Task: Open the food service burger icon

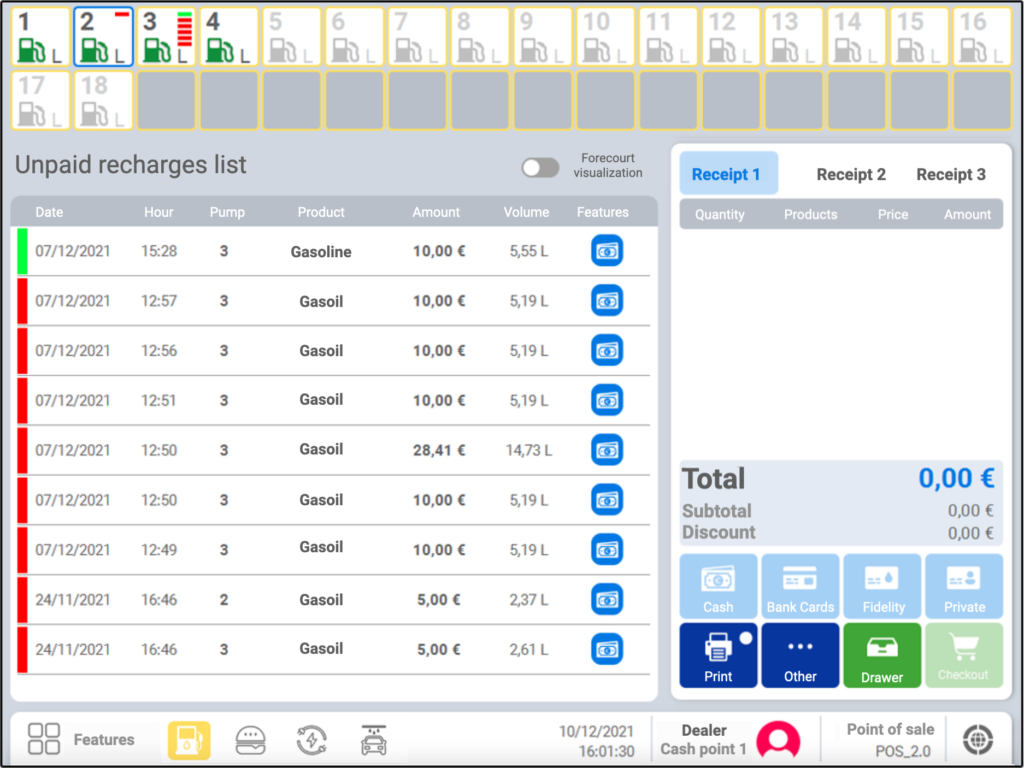Action: 251,739
